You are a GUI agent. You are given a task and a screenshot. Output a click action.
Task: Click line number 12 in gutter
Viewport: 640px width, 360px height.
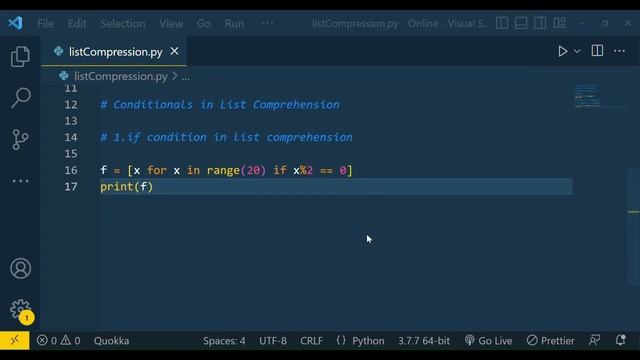(71, 104)
